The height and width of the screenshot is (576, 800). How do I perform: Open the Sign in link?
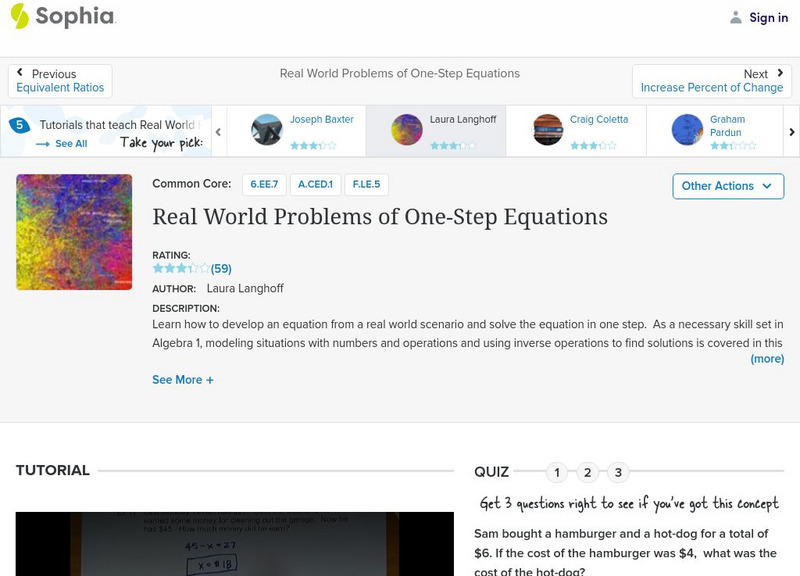coord(768,17)
